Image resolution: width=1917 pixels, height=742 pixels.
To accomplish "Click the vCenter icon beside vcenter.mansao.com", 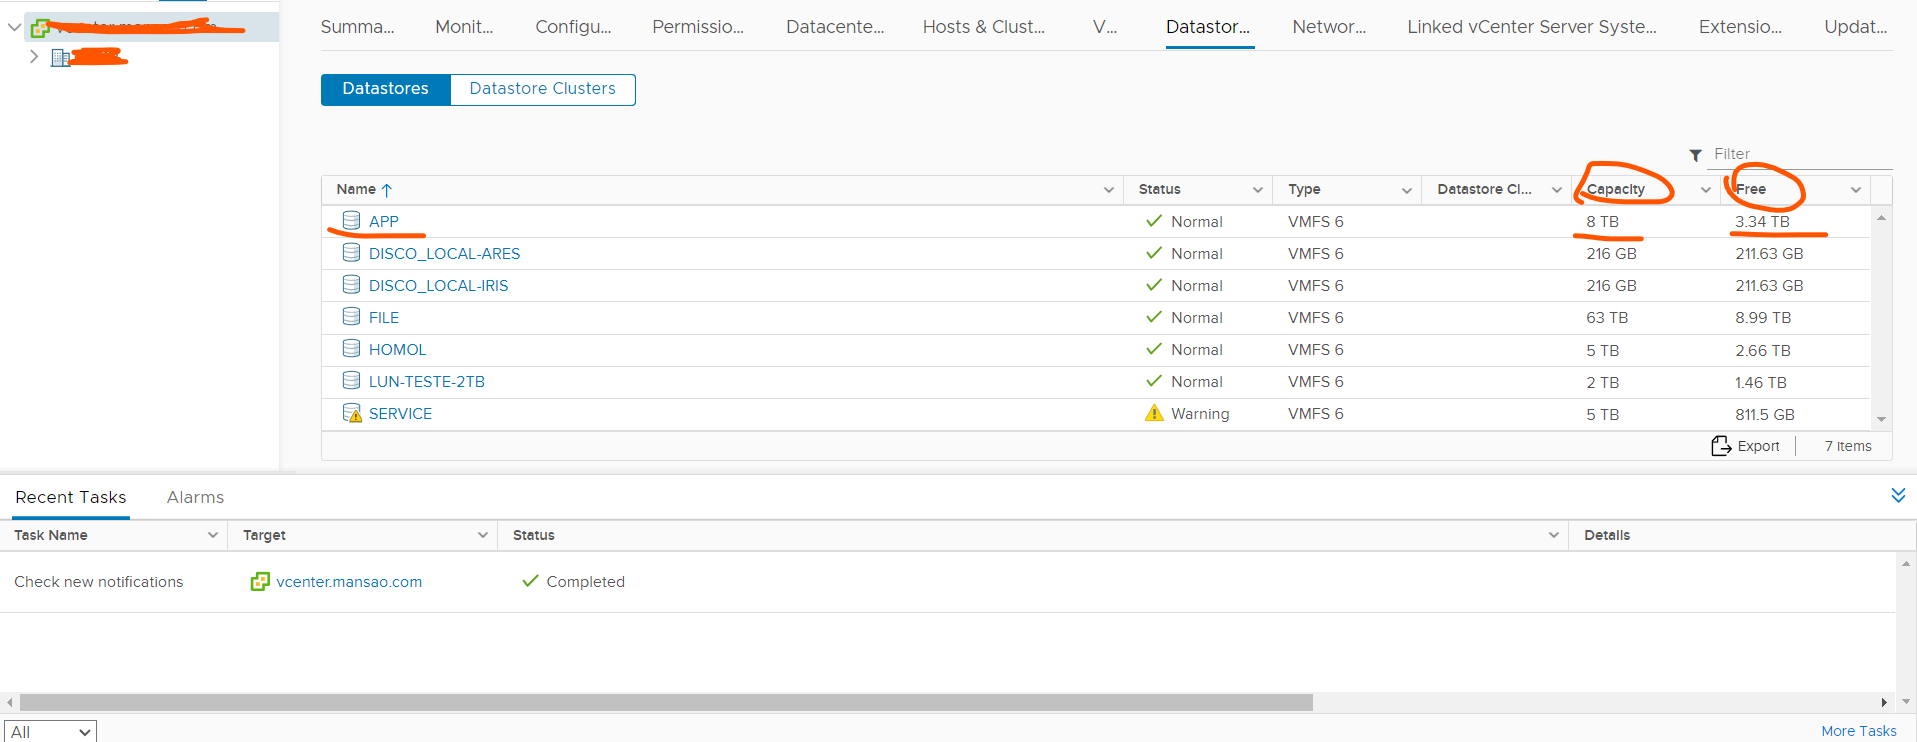I will pyautogui.click(x=260, y=582).
